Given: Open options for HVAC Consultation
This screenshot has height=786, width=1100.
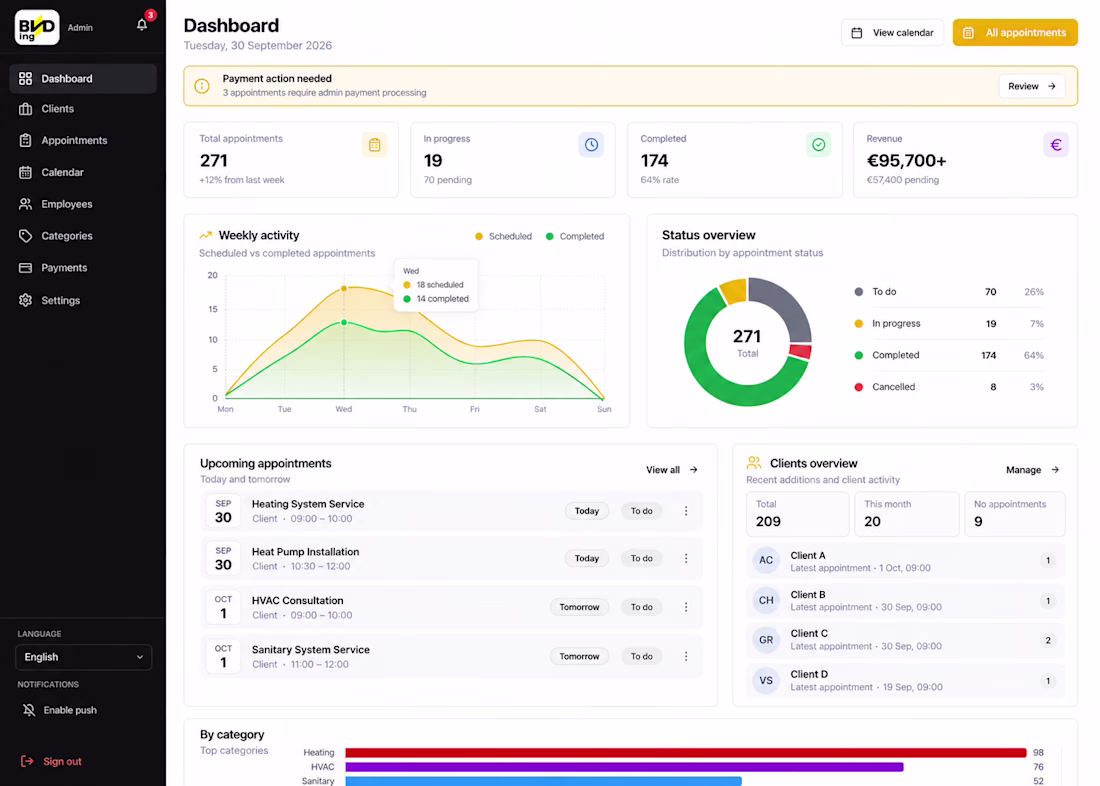Looking at the screenshot, I should point(686,607).
